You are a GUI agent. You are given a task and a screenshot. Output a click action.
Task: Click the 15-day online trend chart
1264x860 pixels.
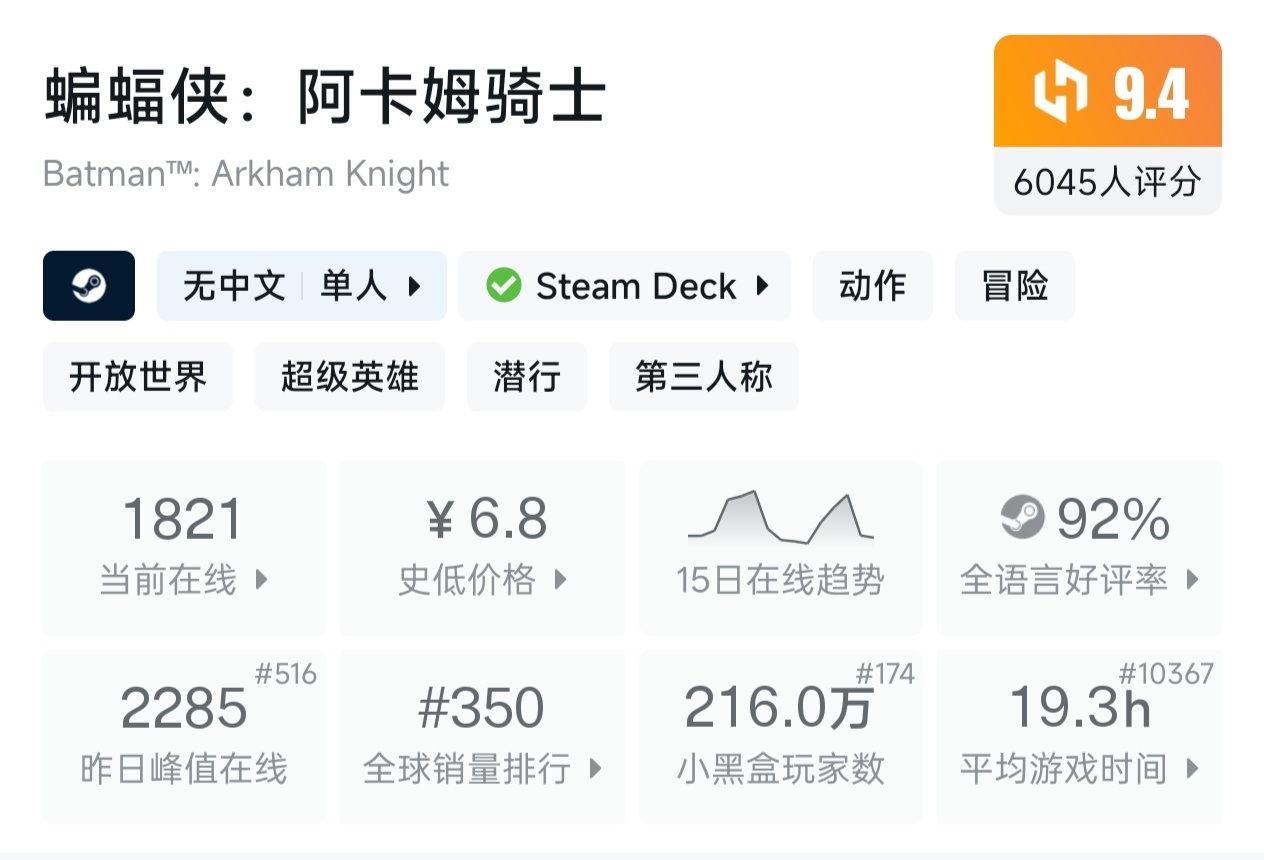780,518
